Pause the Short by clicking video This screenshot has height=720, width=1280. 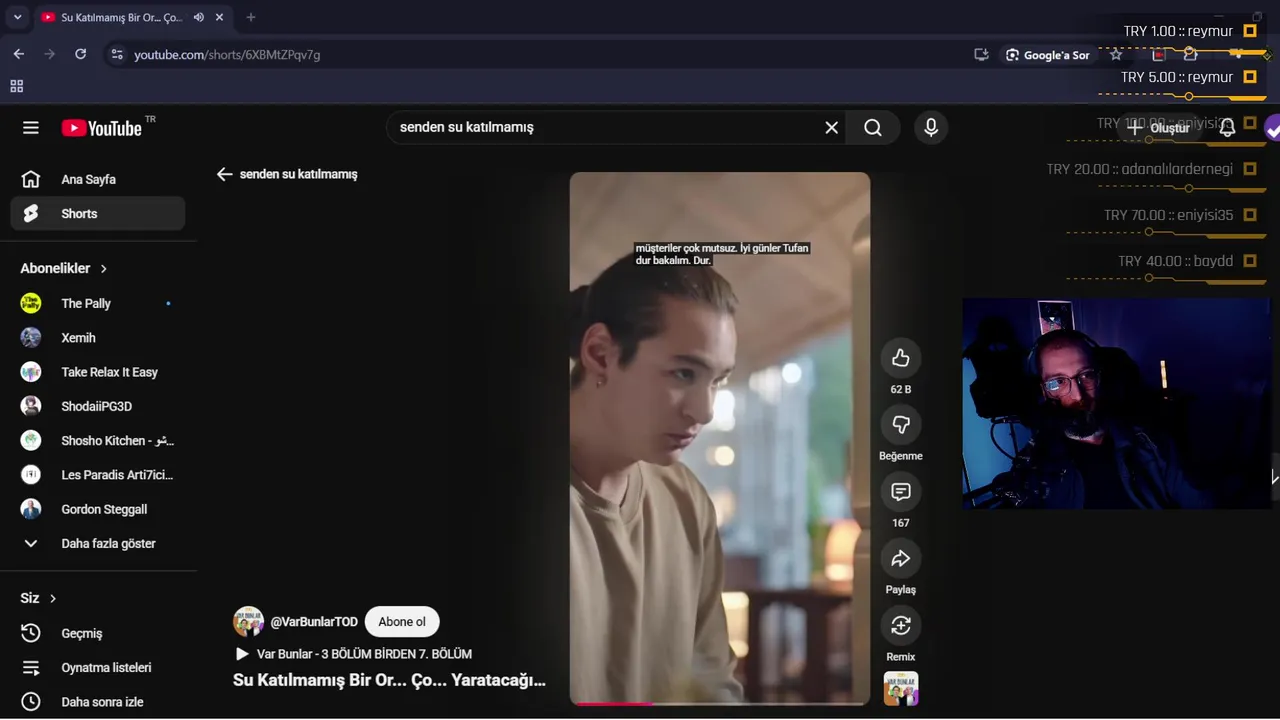click(720, 438)
